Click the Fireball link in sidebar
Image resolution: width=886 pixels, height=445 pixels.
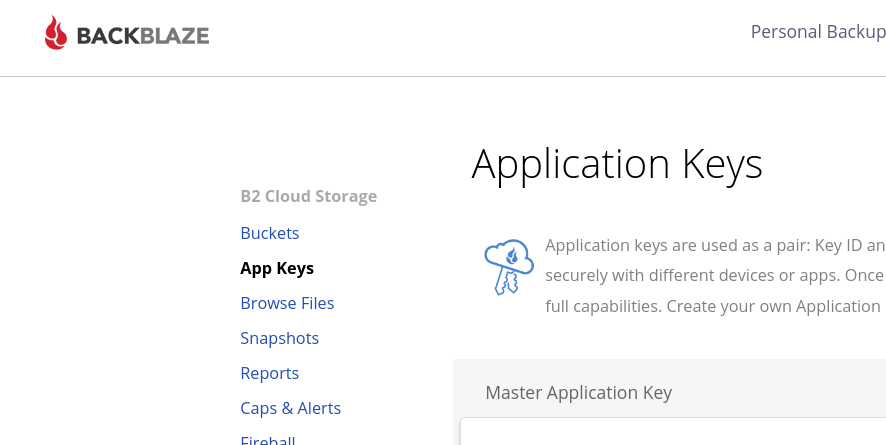click(267, 440)
